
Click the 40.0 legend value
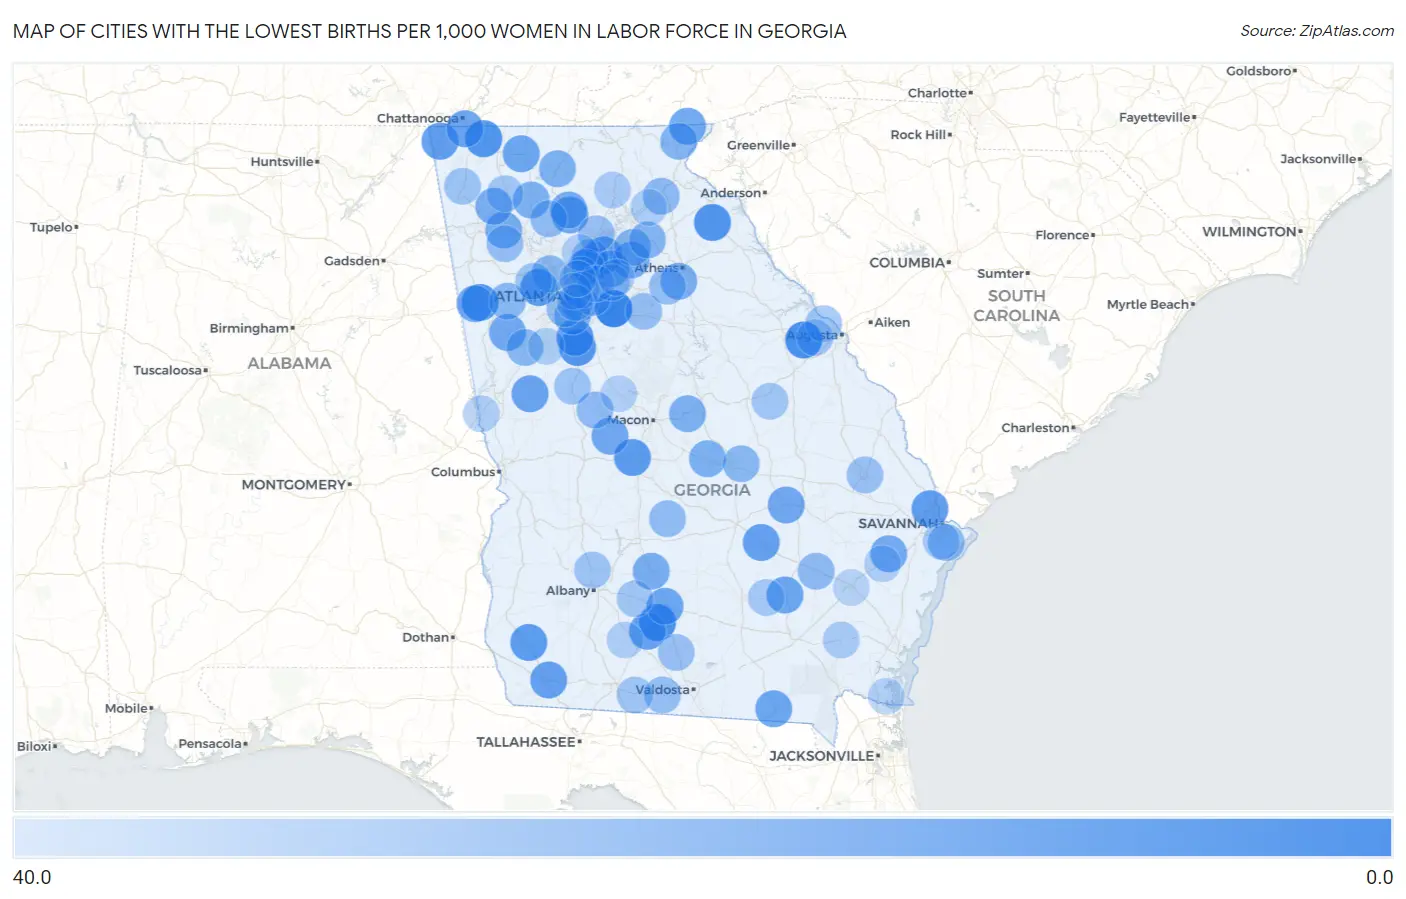32,877
